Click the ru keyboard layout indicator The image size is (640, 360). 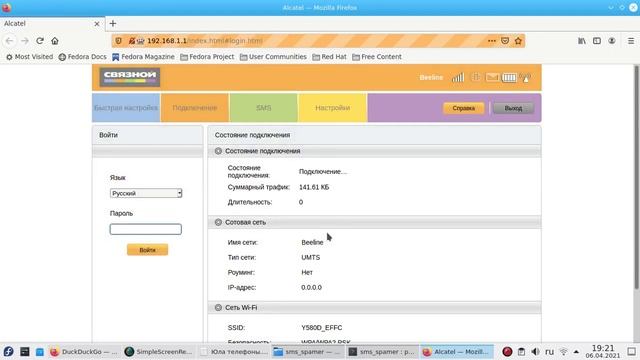pos(549,351)
